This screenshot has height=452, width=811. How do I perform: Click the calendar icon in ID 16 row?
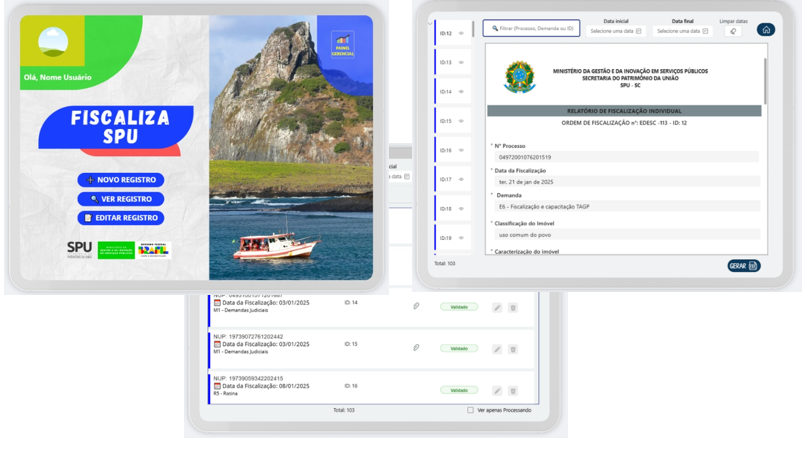[217, 386]
